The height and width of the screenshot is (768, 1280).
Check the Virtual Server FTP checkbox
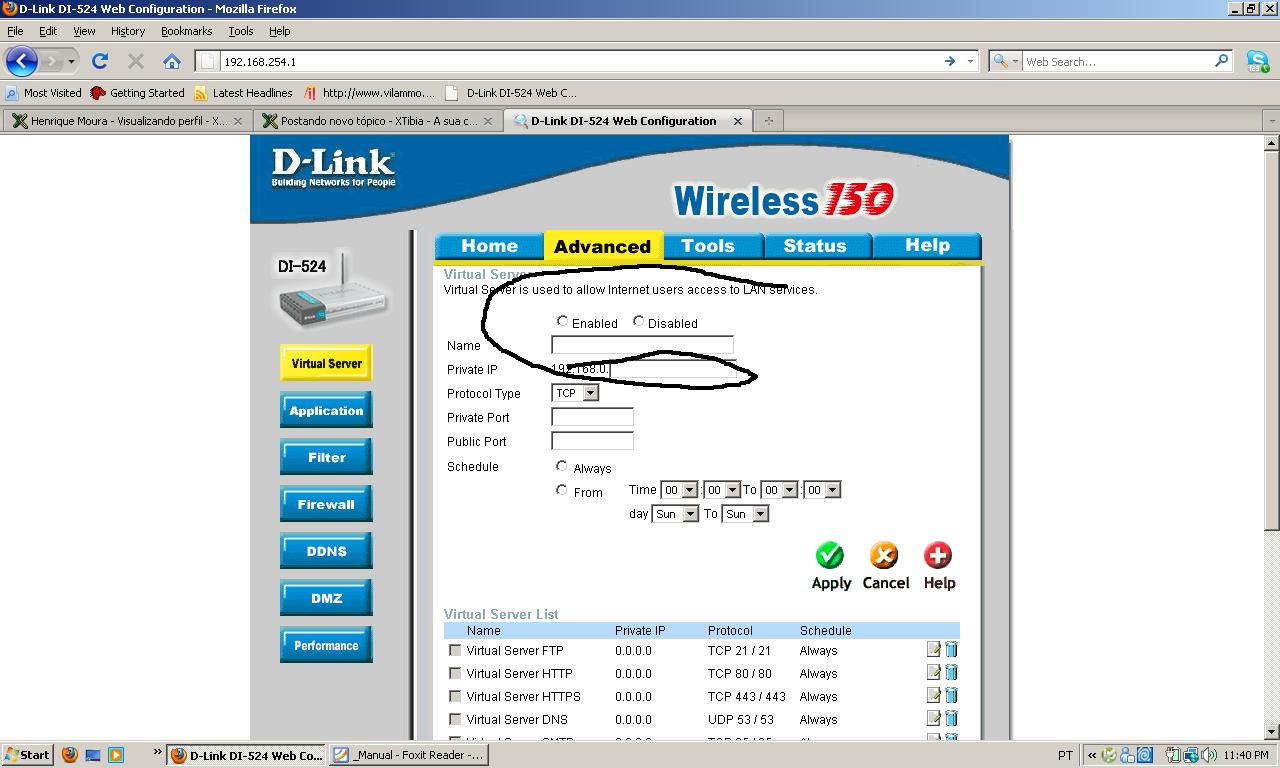[x=455, y=650]
